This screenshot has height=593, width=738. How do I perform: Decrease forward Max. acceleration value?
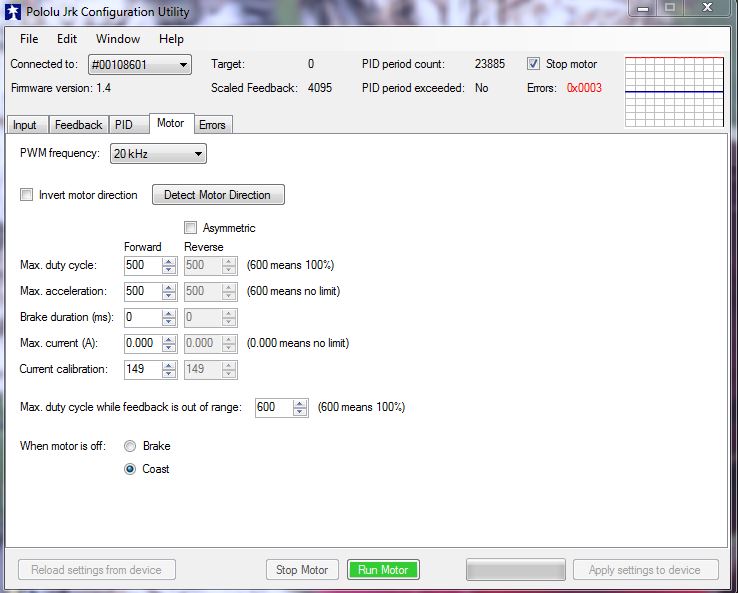coord(169,296)
